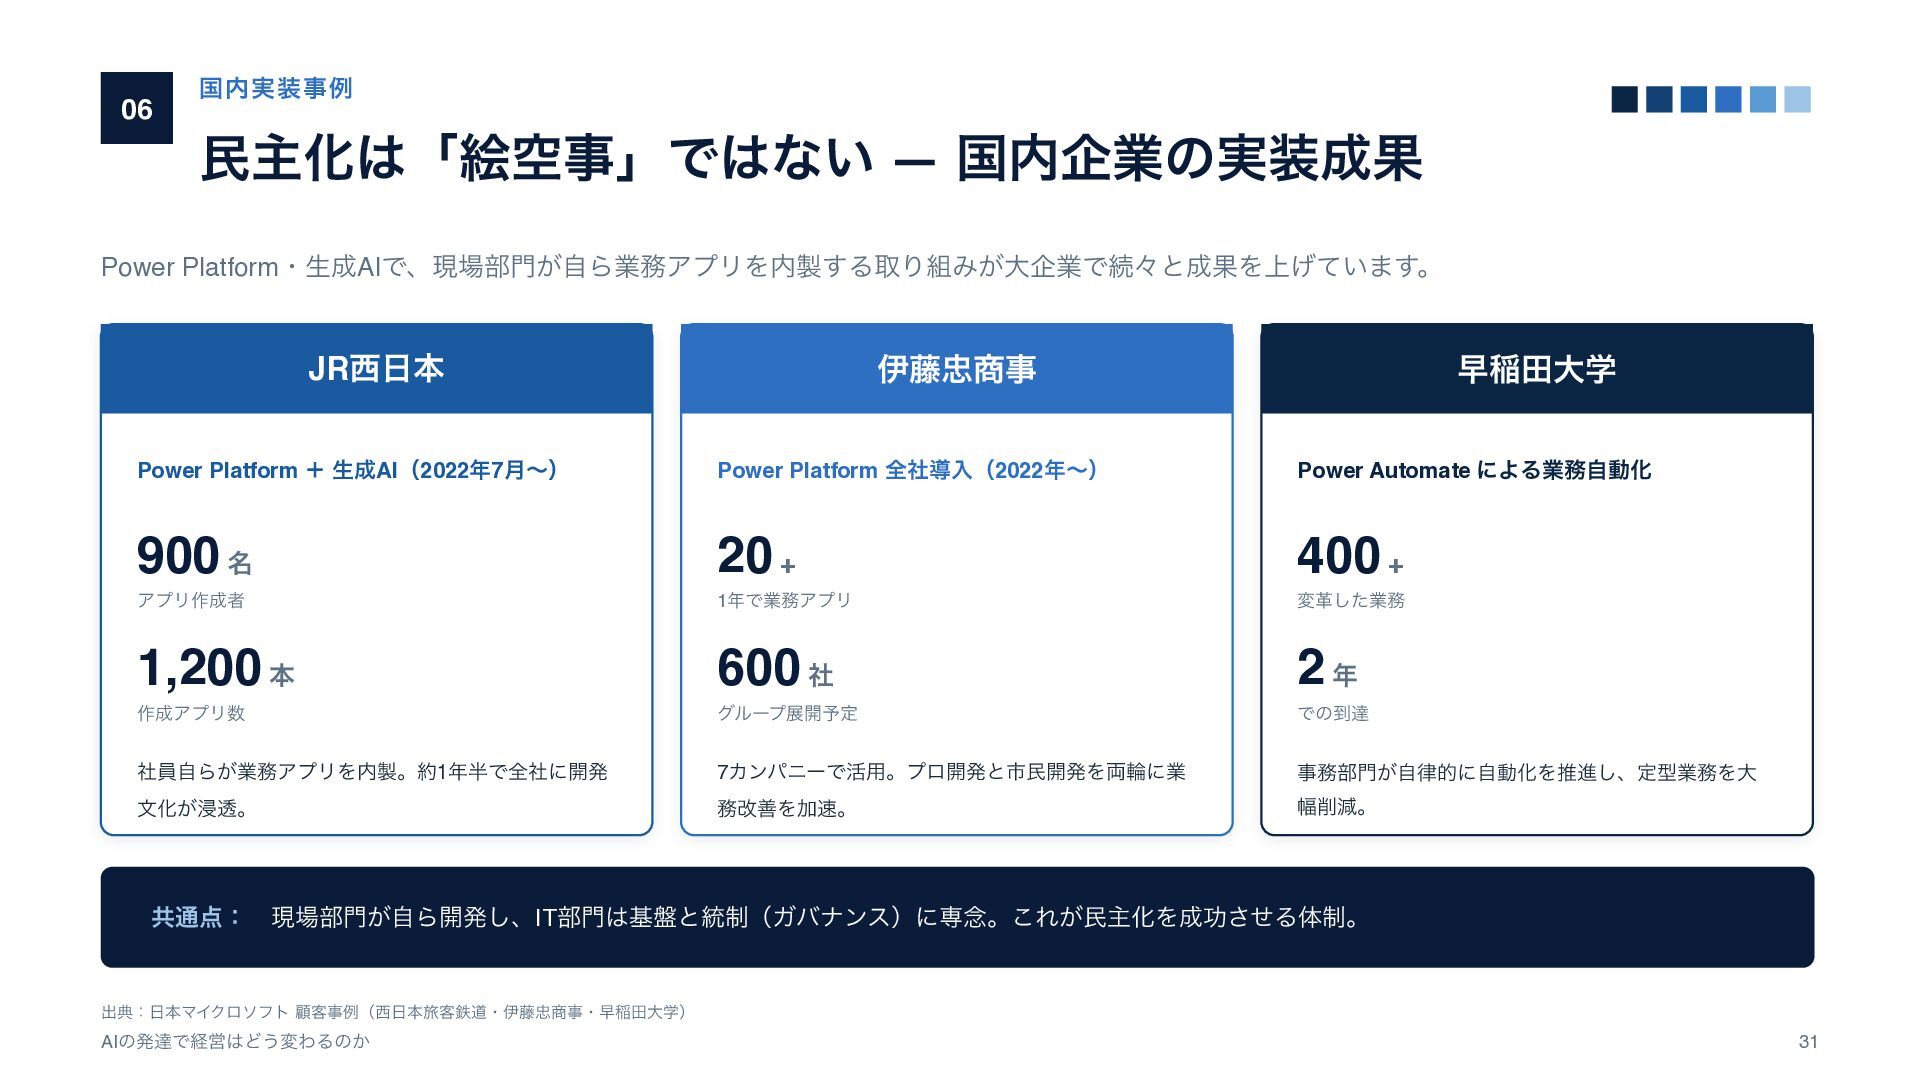Click the での到達 label
This screenshot has width=1920, height=1080.
pyautogui.click(x=1333, y=713)
